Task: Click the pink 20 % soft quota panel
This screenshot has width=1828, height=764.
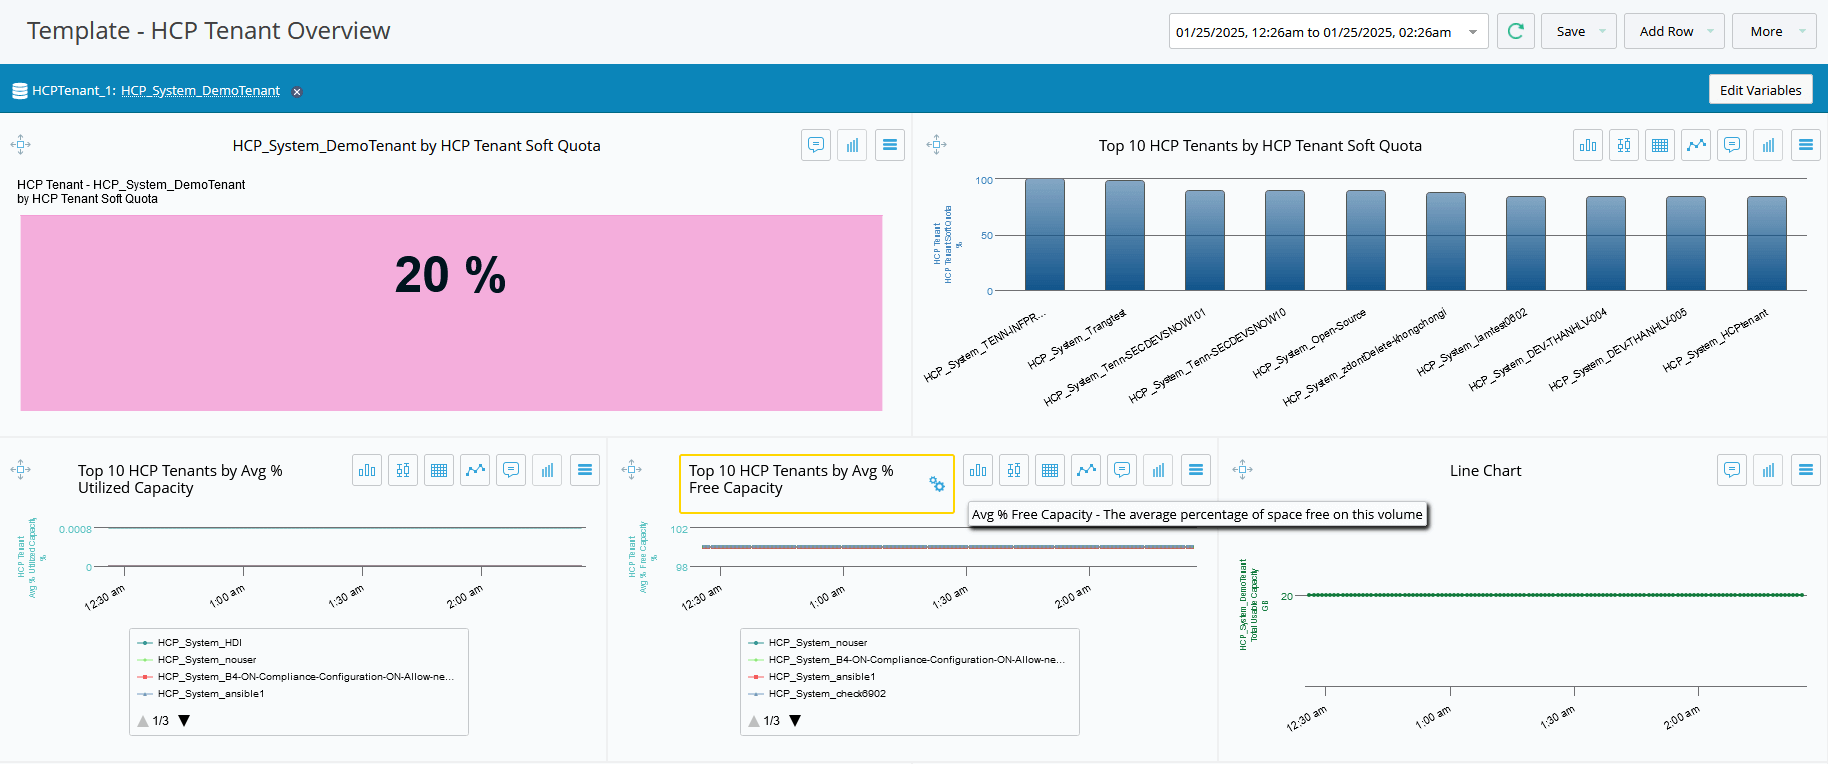Action: (451, 313)
